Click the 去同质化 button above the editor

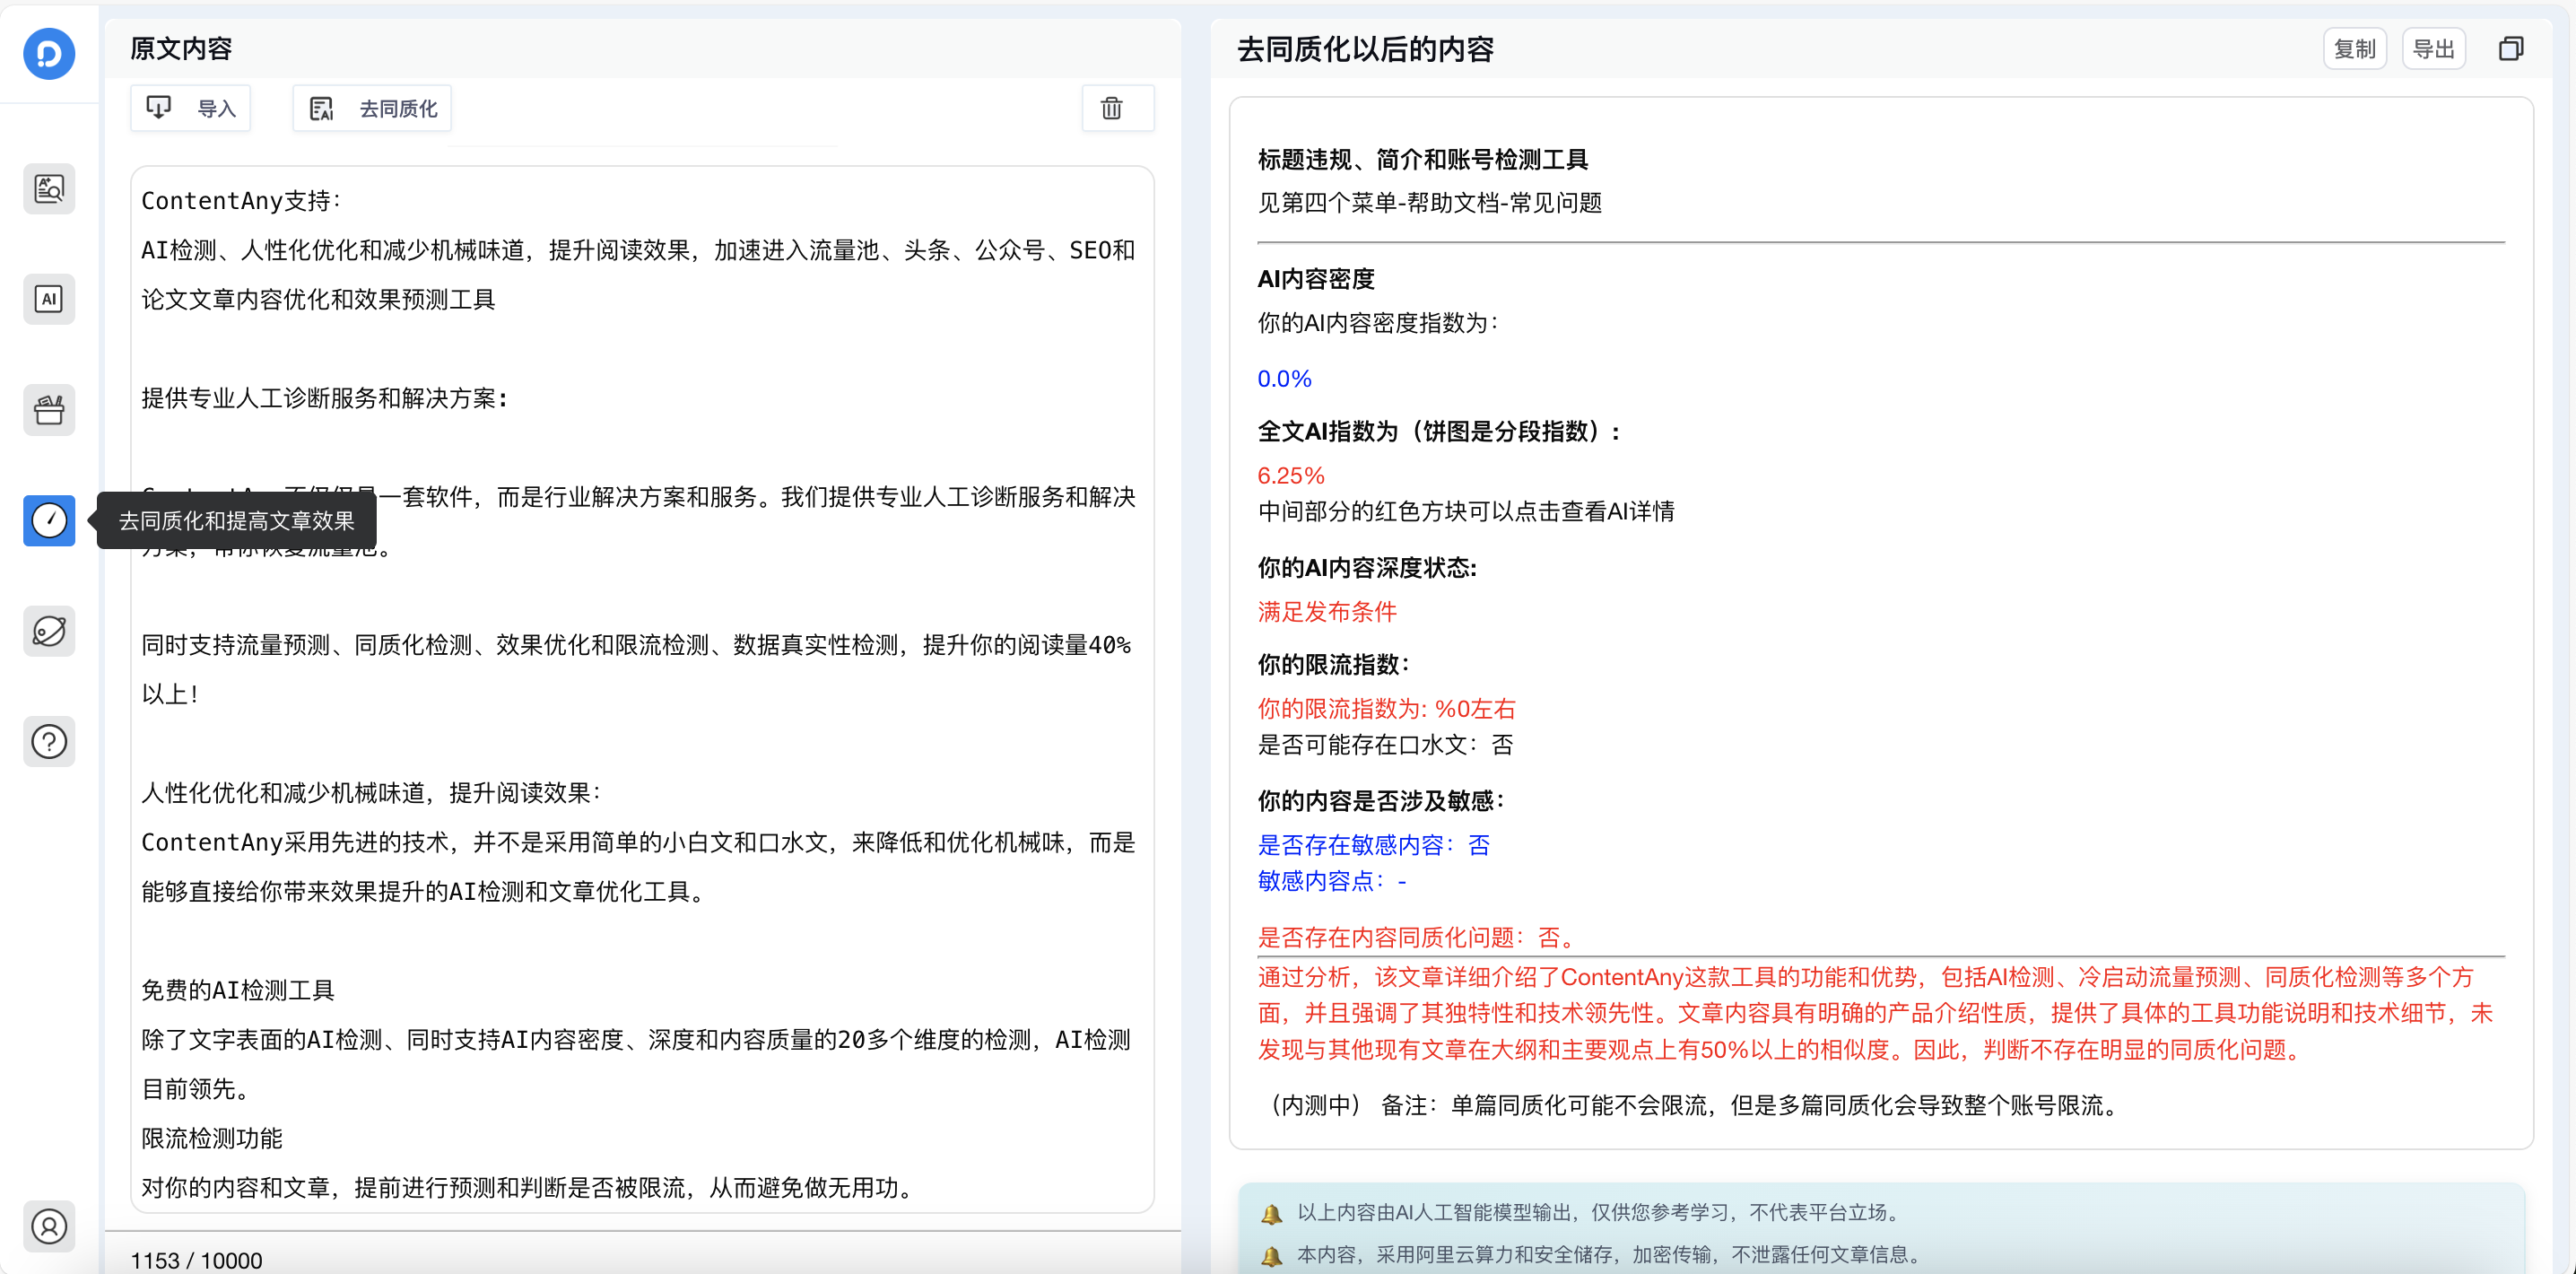371,107
